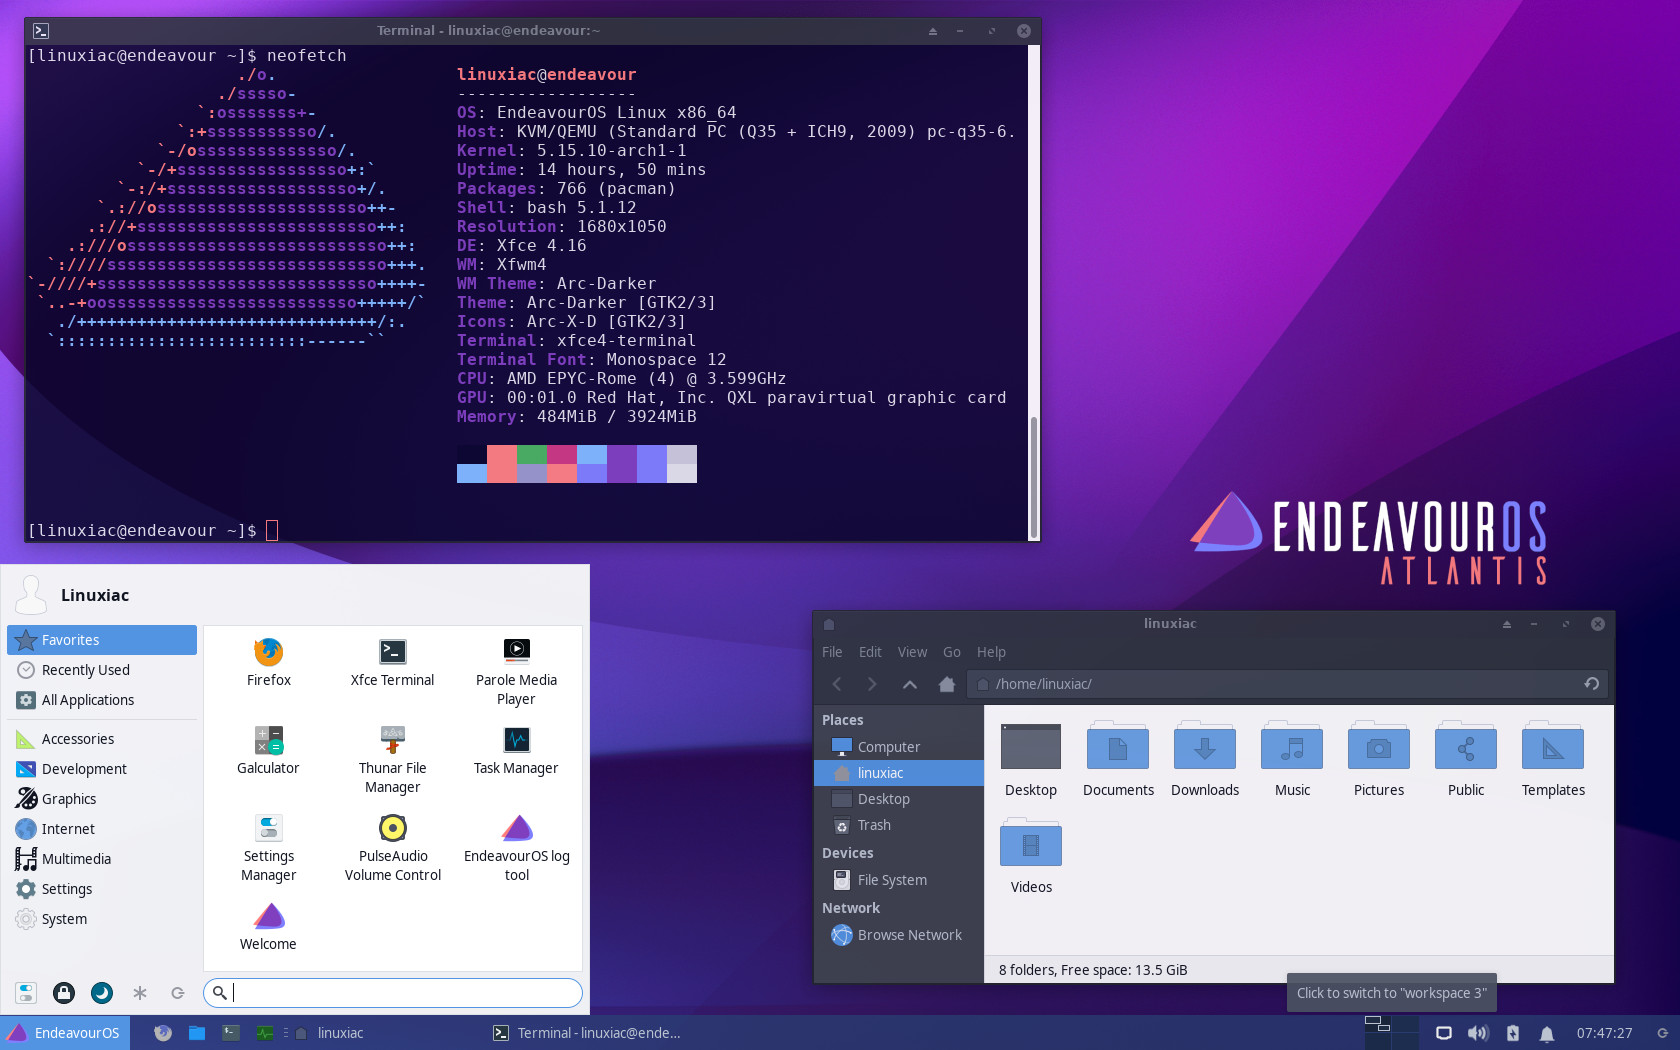Viewport: 1680px width, 1050px height.
Task: Click the log out icon in menu footer
Action: tap(178, 992)
